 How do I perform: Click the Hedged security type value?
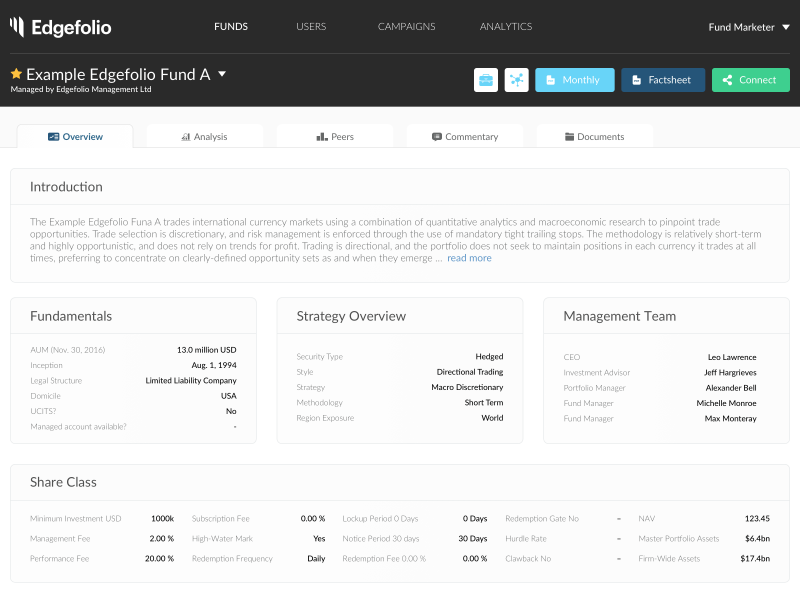[x=489, y=357]
